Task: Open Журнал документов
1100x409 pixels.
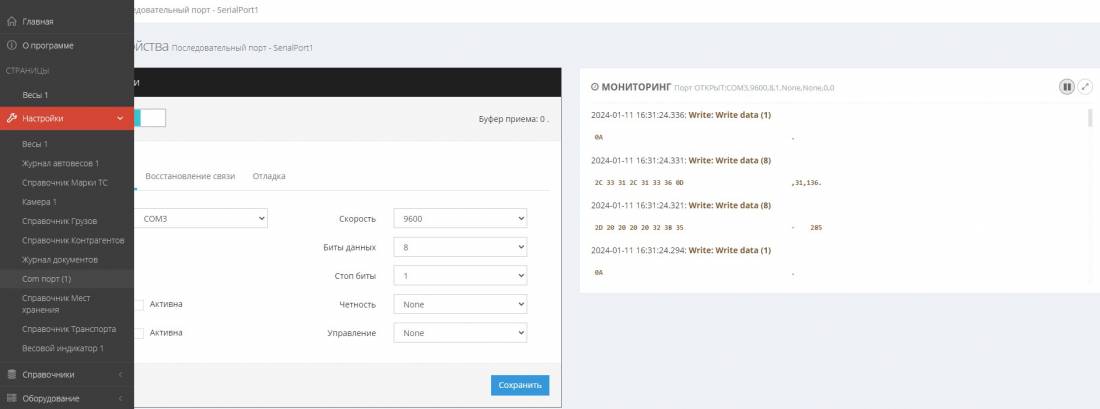Action: click(60, 260)
